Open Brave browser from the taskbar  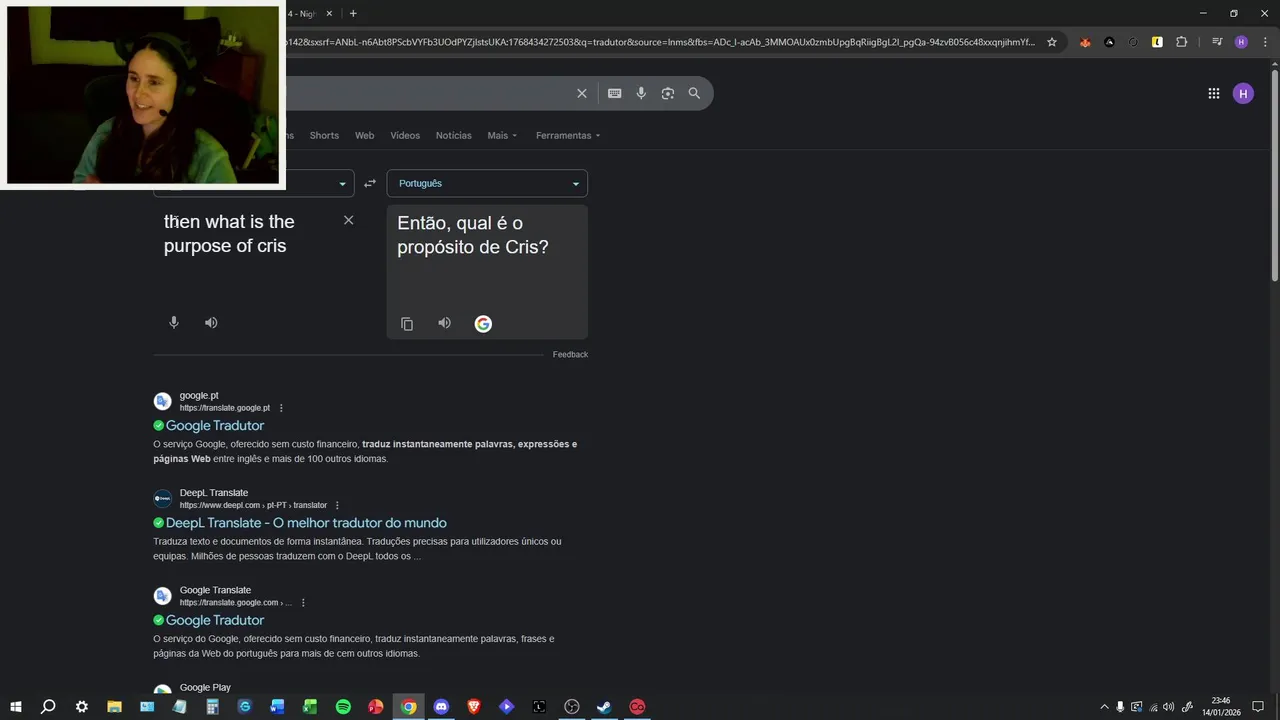pos(474,707)
